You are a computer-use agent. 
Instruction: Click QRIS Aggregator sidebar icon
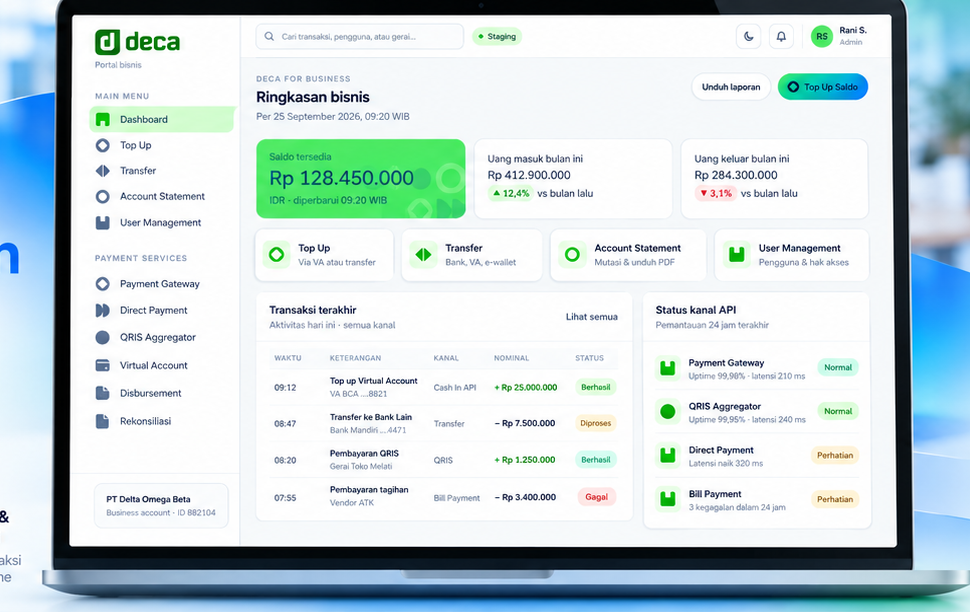point(103,337)
